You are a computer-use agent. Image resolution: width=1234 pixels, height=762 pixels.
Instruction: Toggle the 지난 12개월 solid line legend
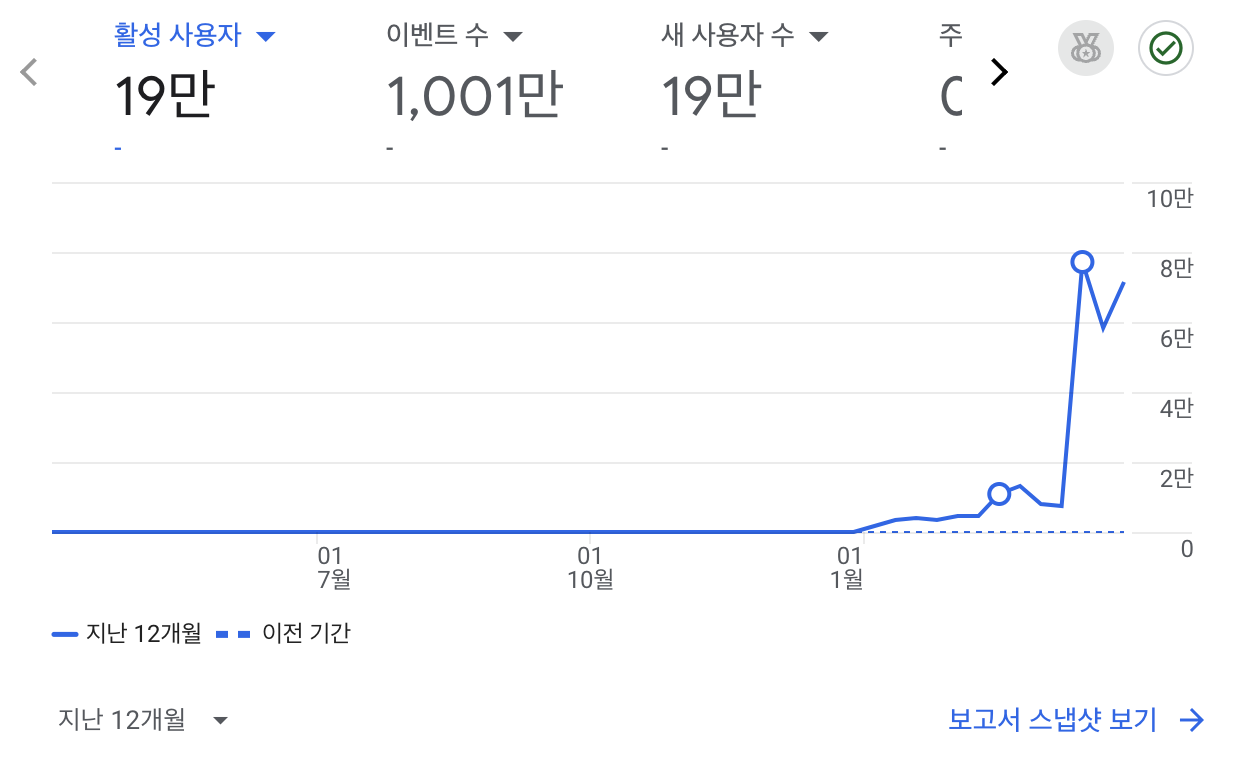[127, 633]
